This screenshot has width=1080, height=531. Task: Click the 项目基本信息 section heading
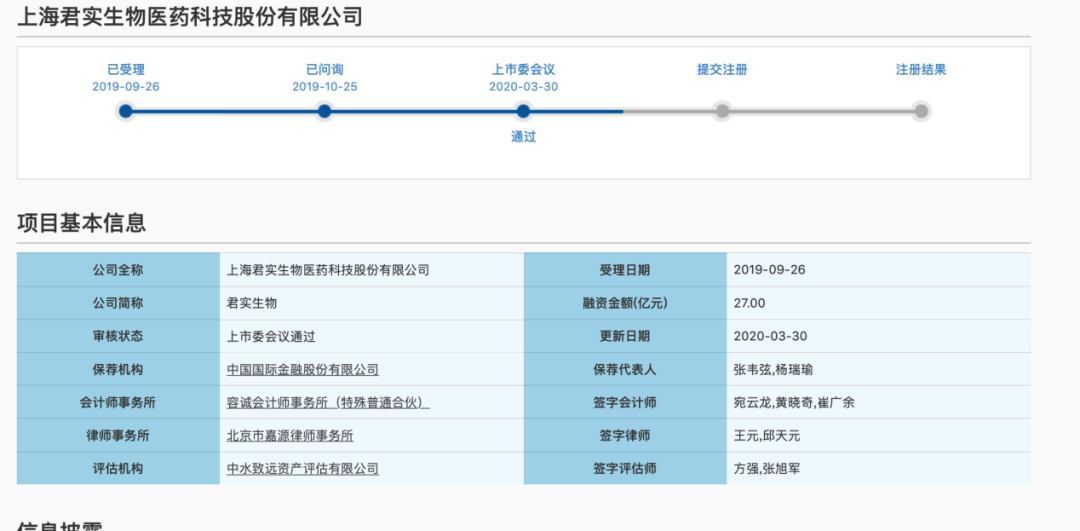click(x=82, y=223)
